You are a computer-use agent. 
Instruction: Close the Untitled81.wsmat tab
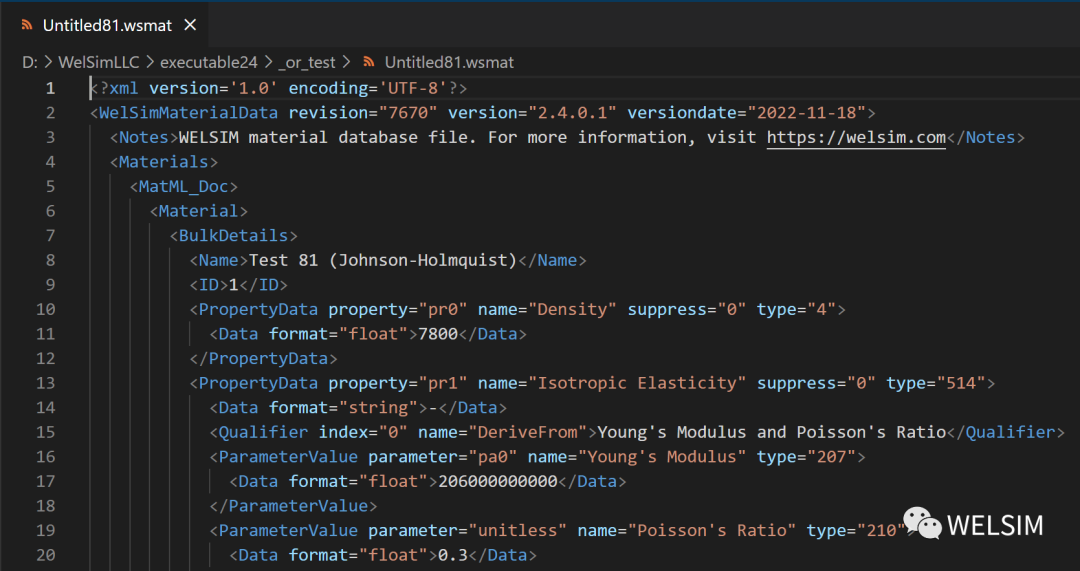[191, 25]
